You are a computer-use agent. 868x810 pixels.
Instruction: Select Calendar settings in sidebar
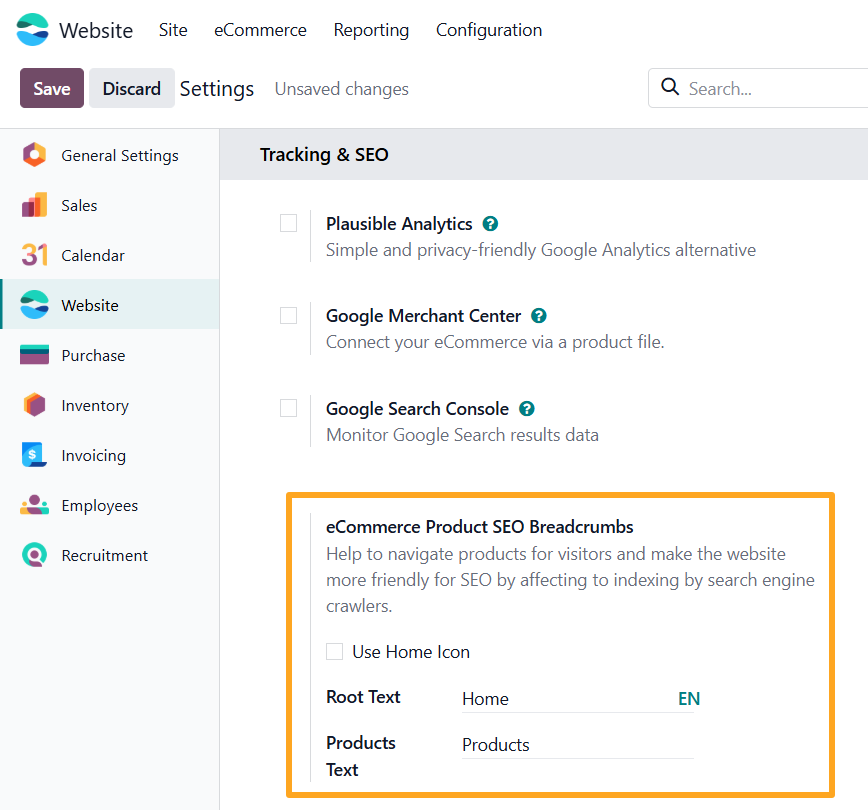(x=111, y=255)
